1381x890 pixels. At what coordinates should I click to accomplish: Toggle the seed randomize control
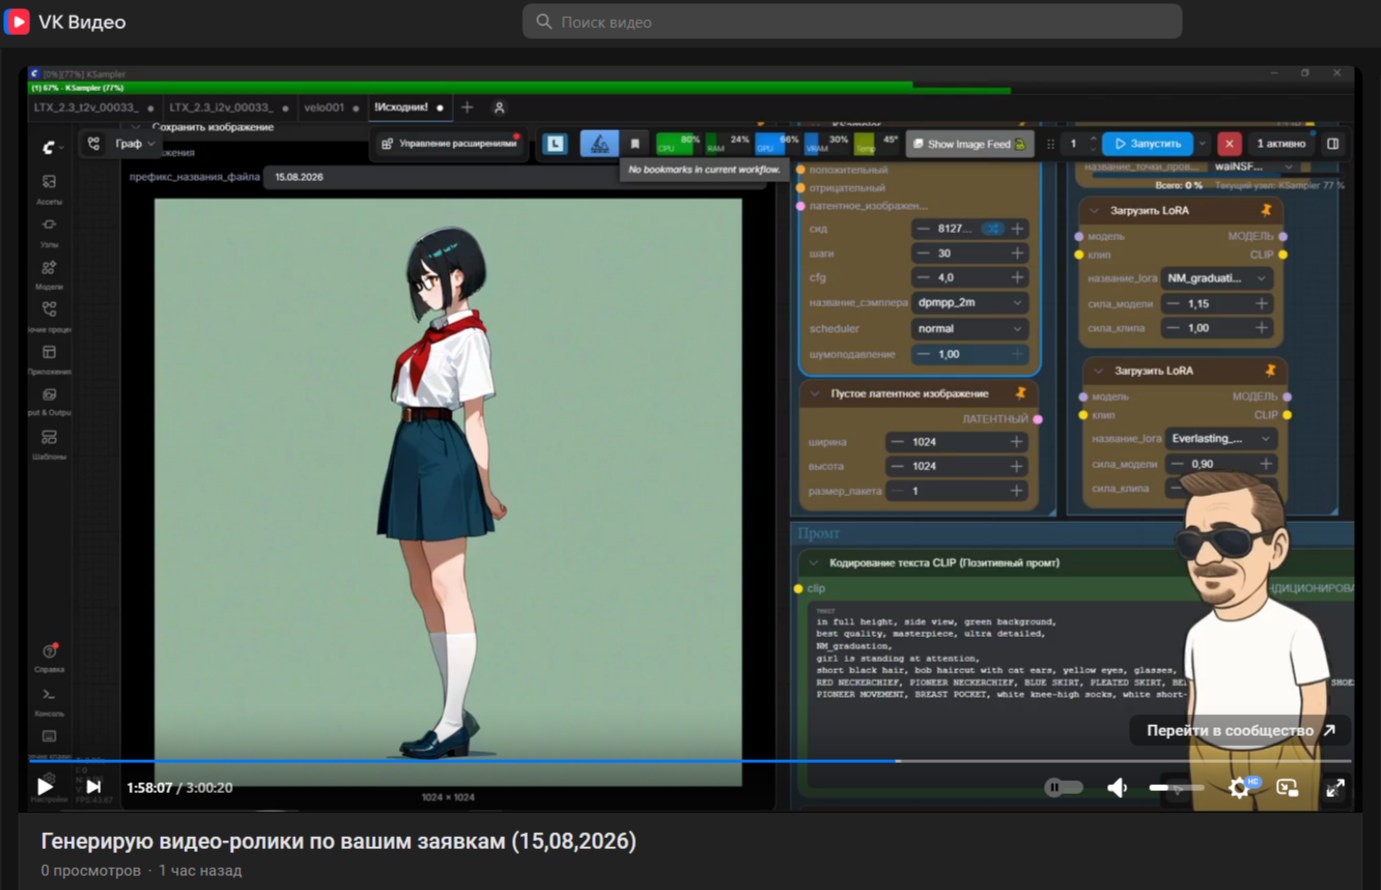click(x=992, y=229)
